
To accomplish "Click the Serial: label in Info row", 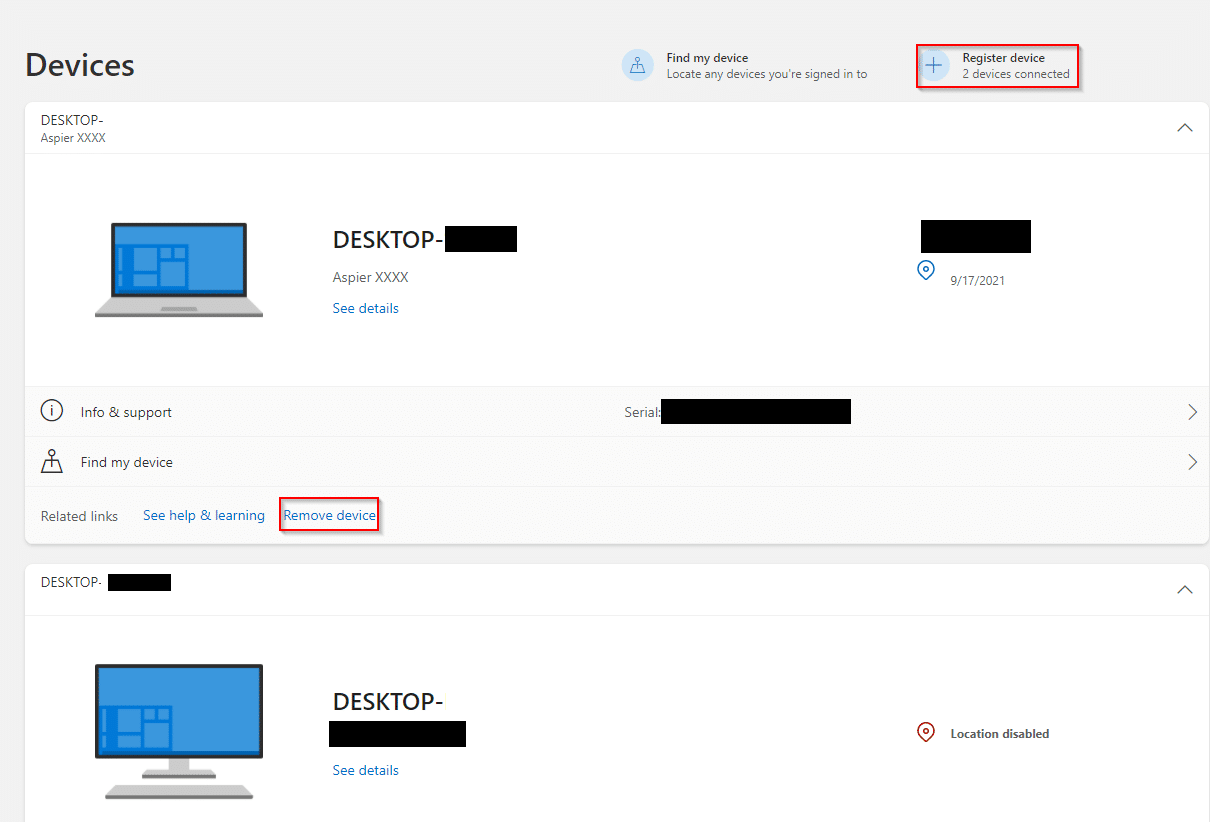I will (x=642, y=412).
